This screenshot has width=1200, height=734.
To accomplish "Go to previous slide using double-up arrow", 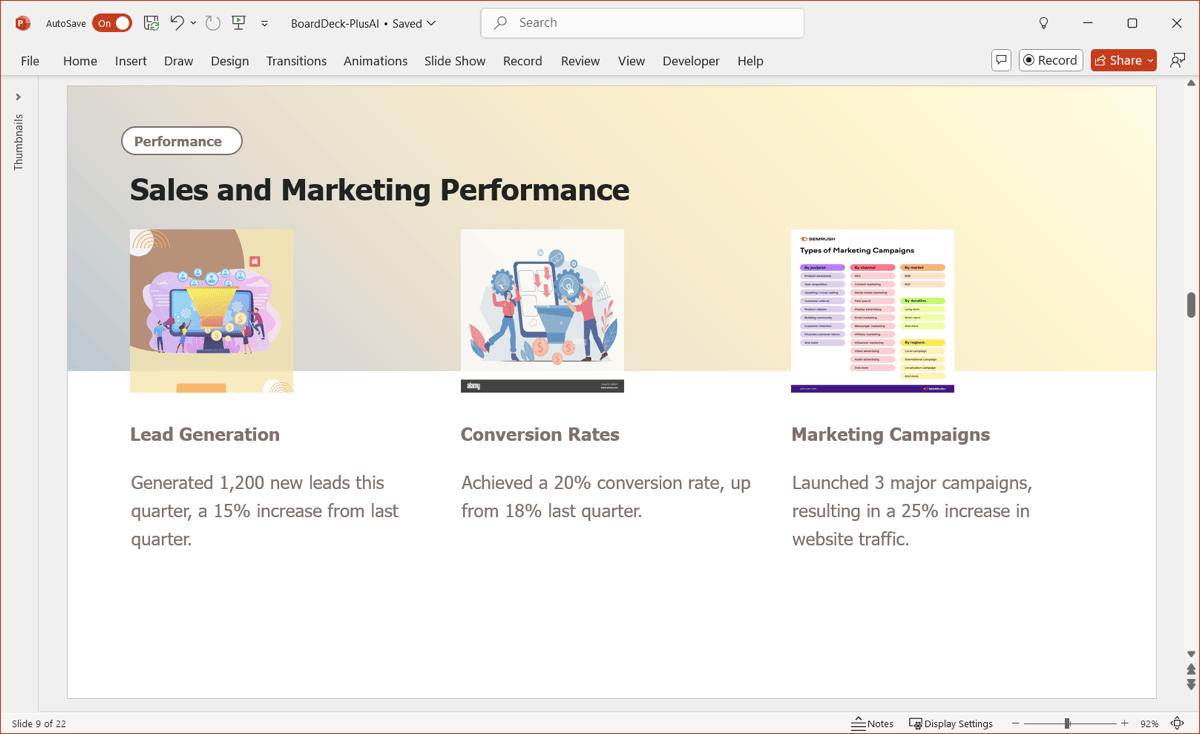I will click(1191, 669).
